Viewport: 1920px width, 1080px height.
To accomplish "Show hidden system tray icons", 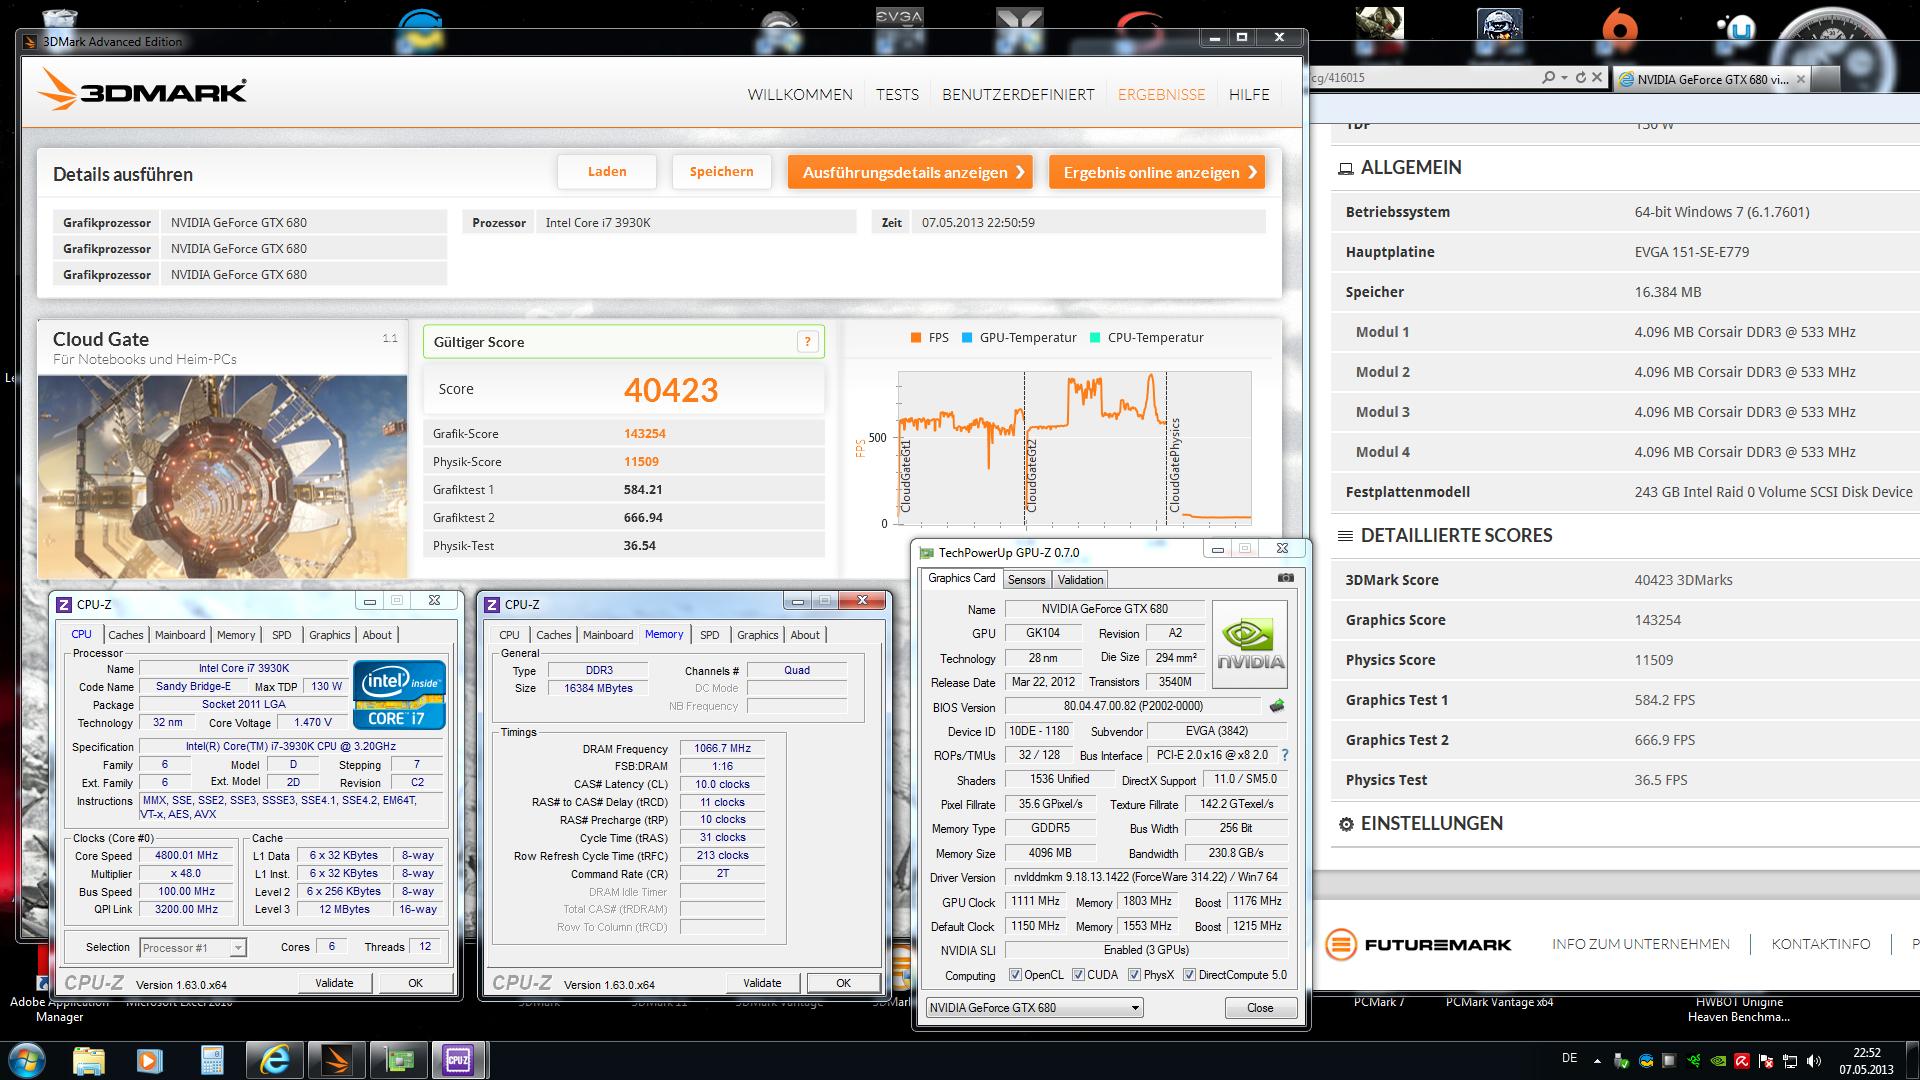I will pos(1597,1061).
